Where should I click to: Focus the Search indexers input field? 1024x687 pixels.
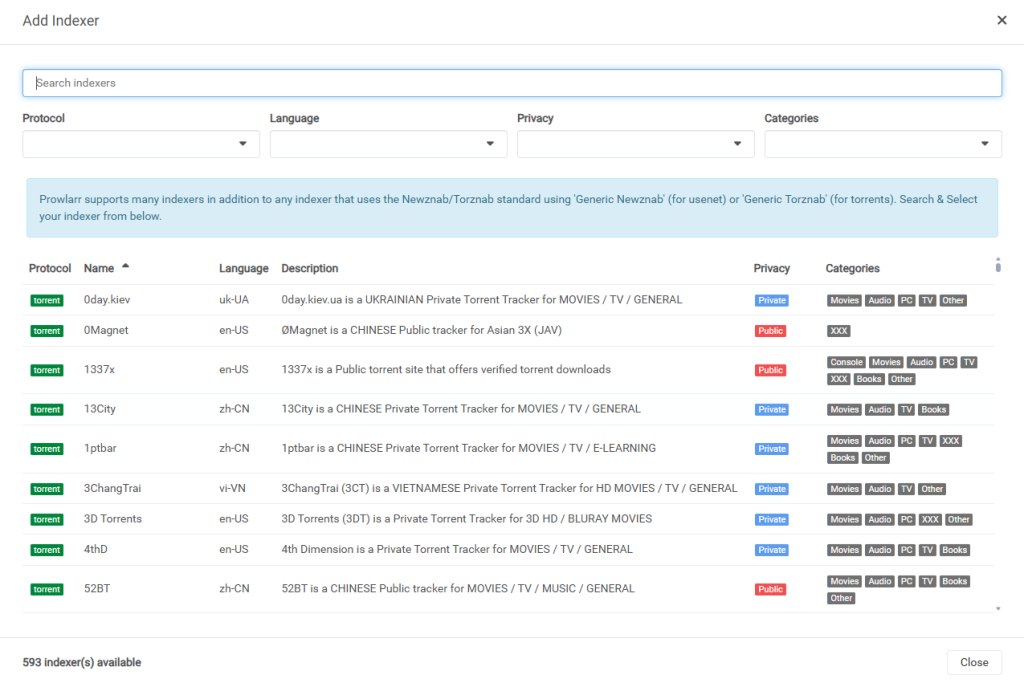pos(512,83)
